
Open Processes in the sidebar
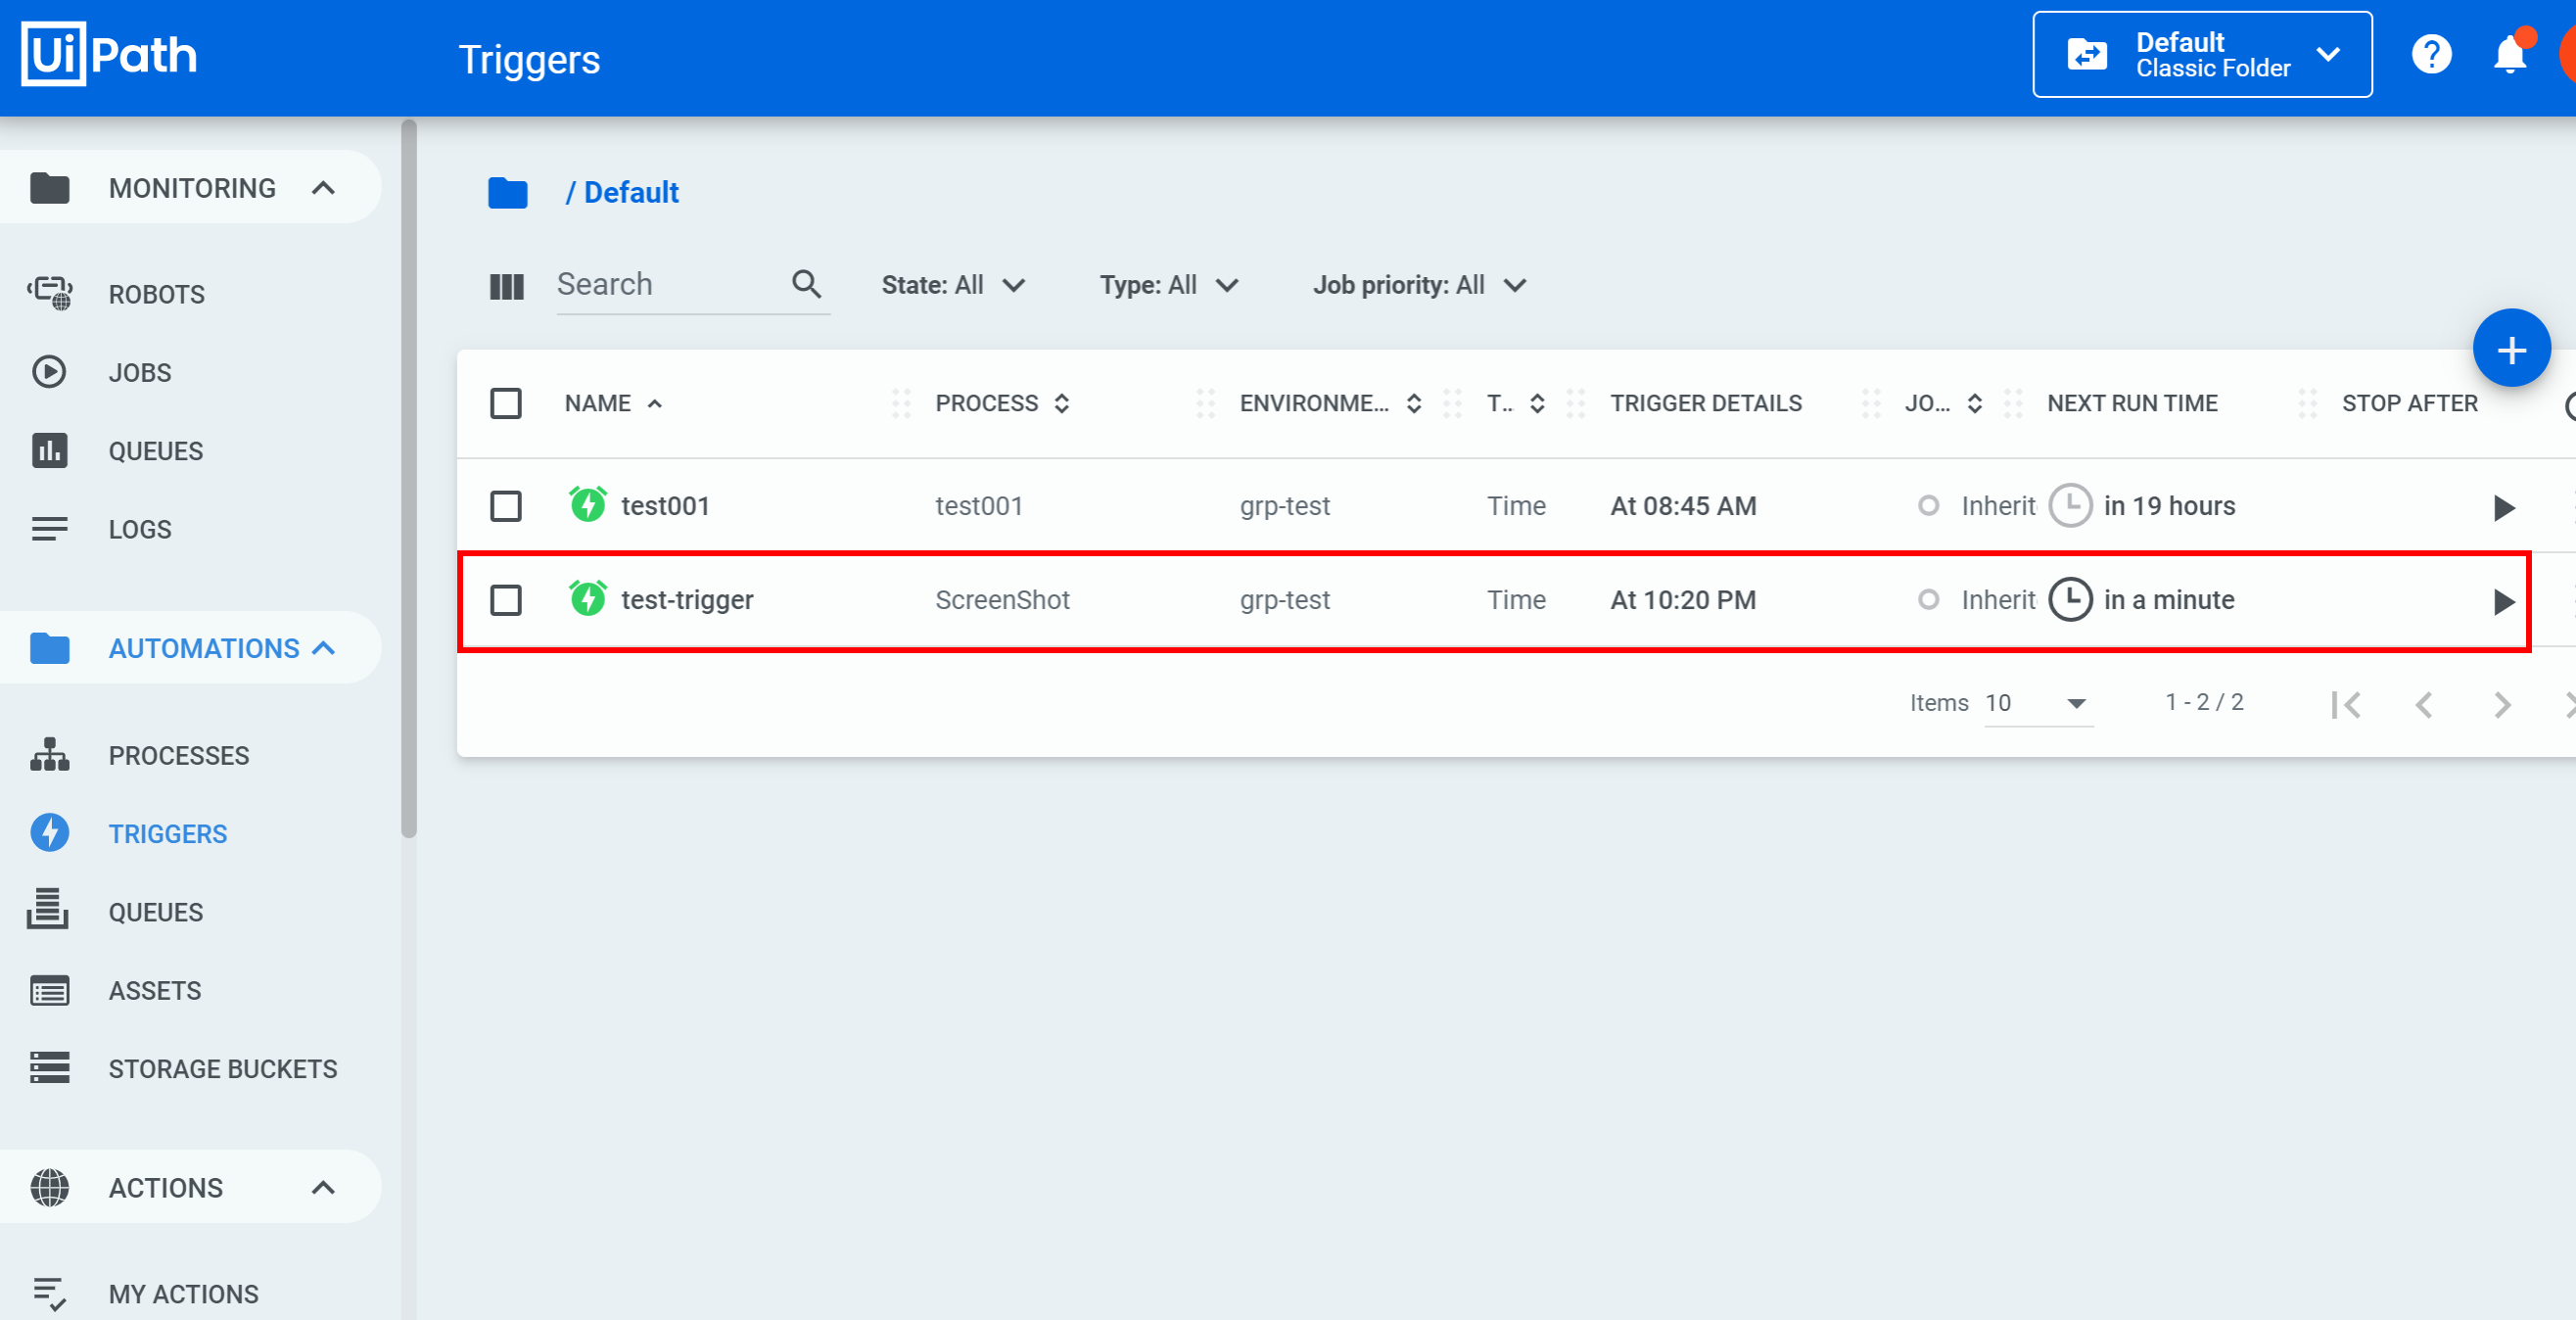(x=178, y=756)
